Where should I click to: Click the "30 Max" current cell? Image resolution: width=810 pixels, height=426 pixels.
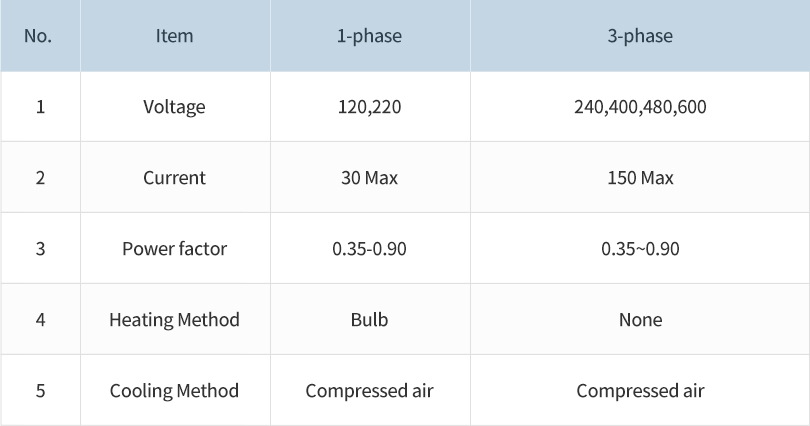click(369, 178)
